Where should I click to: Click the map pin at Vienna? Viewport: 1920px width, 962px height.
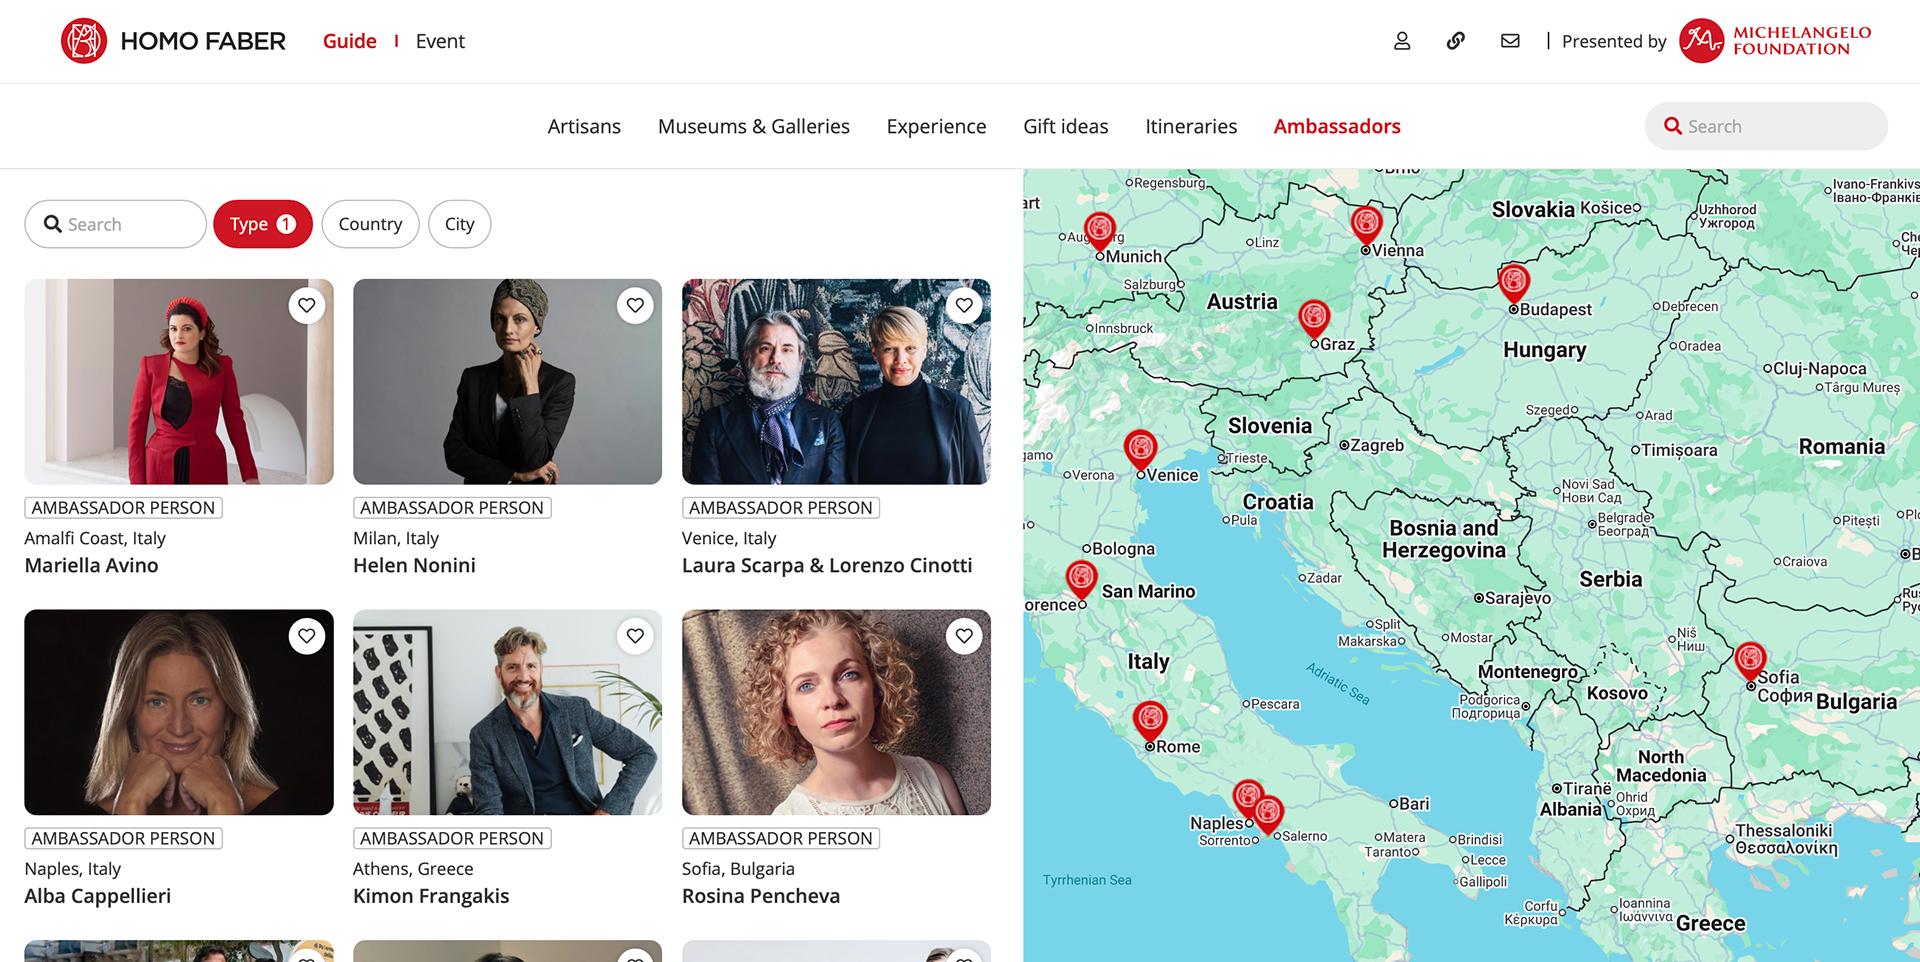tap(1366, 224)
